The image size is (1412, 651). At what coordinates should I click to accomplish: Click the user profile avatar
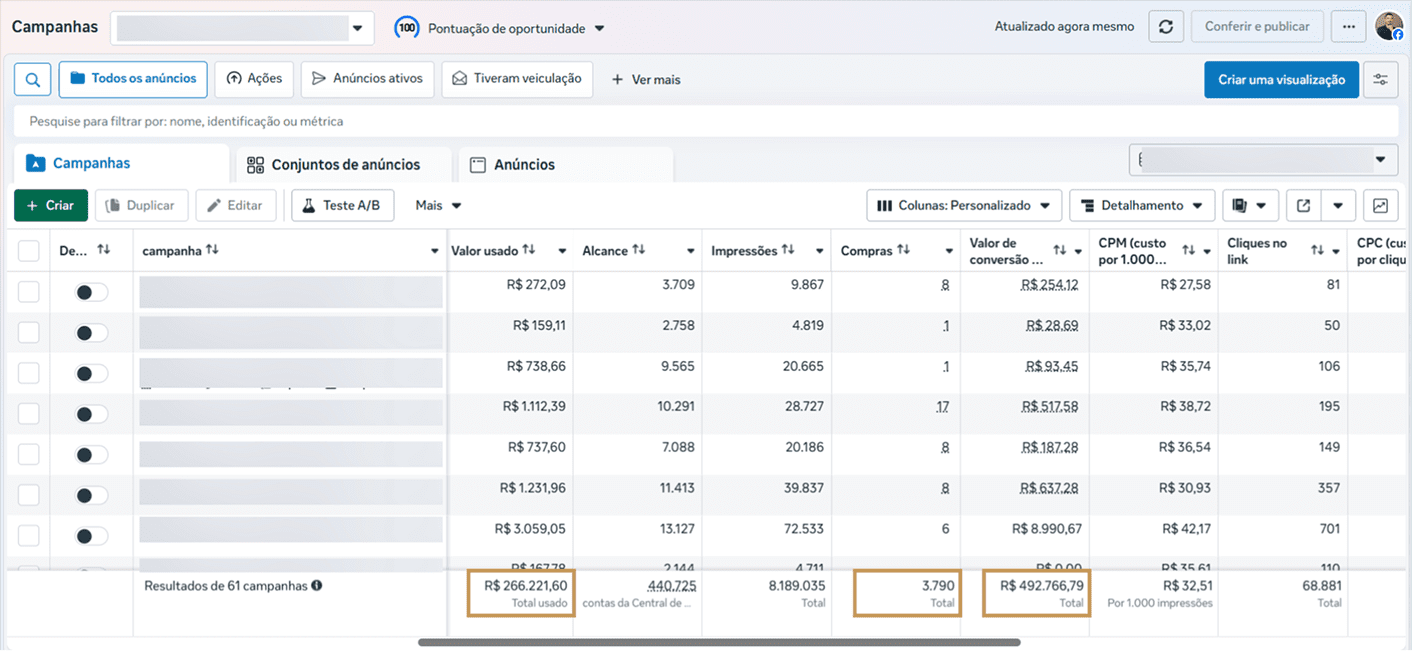[x=1389, y=27]
